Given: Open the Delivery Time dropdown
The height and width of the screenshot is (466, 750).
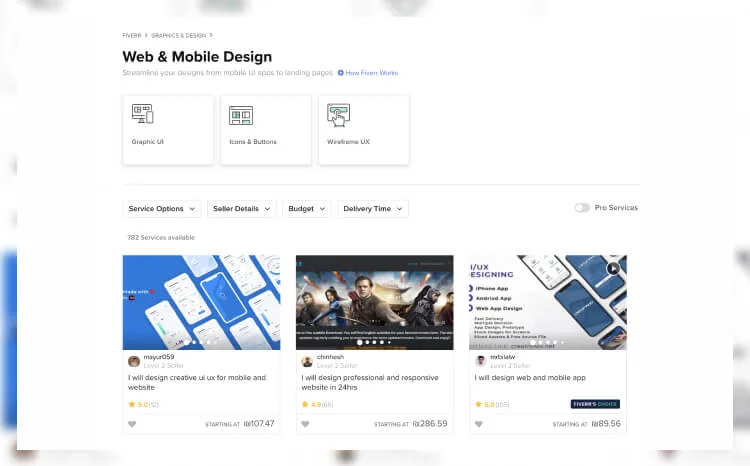Looking at the screenshot, I should tap(373, 209).
